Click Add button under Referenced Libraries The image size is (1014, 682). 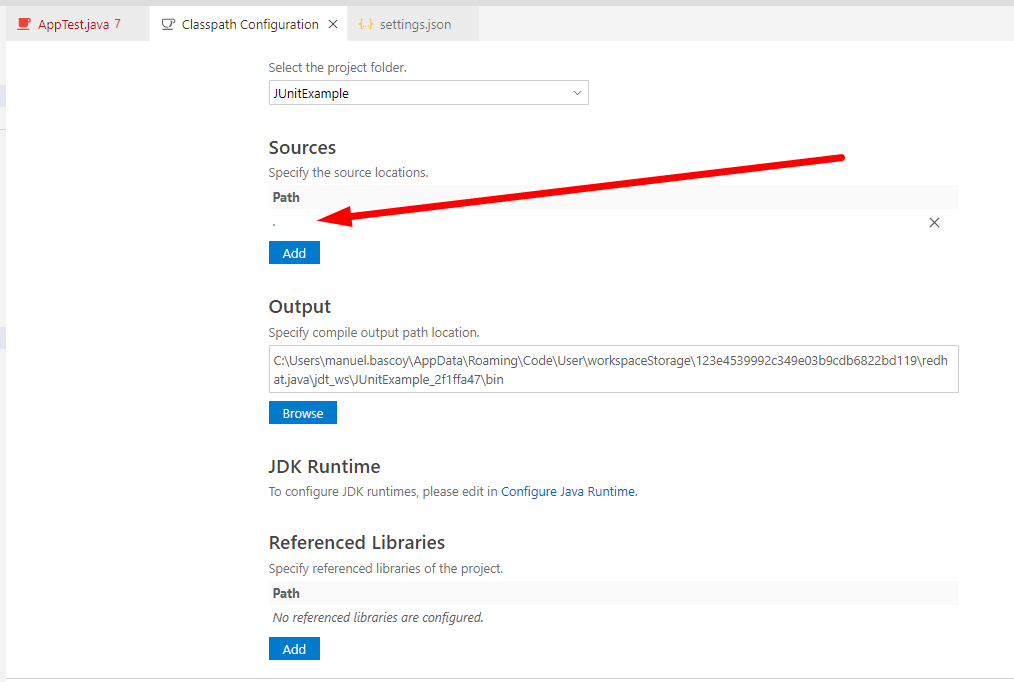click(x=294, y=649)
